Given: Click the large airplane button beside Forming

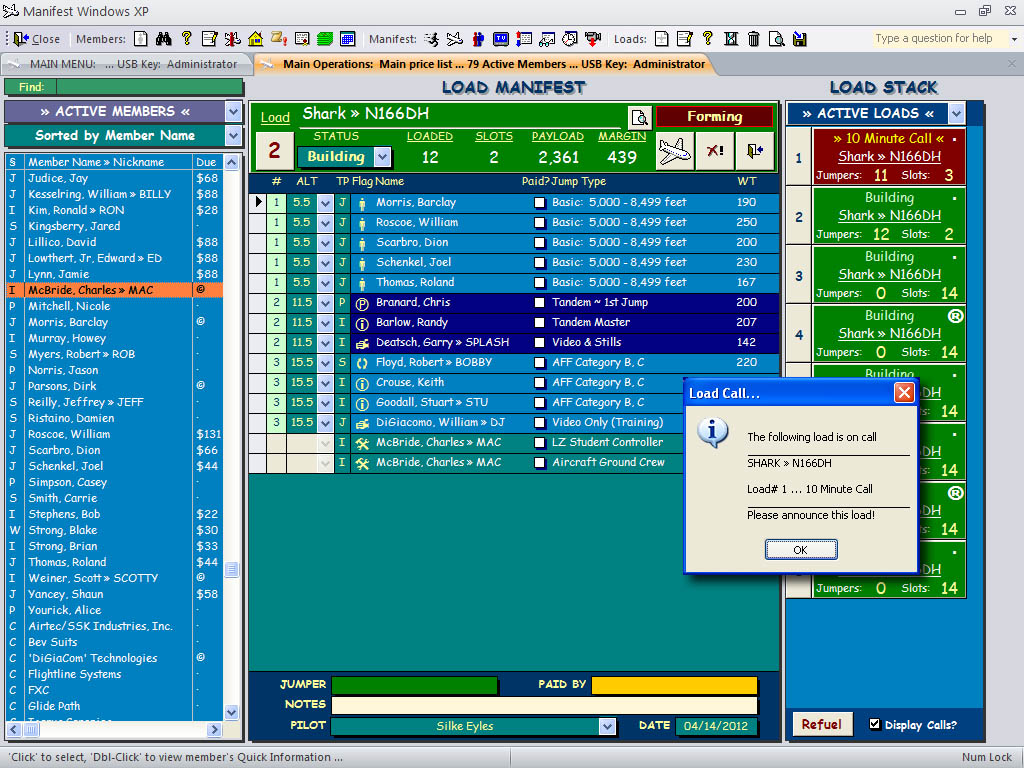Looking at the screenshot, I should [675, 151].
